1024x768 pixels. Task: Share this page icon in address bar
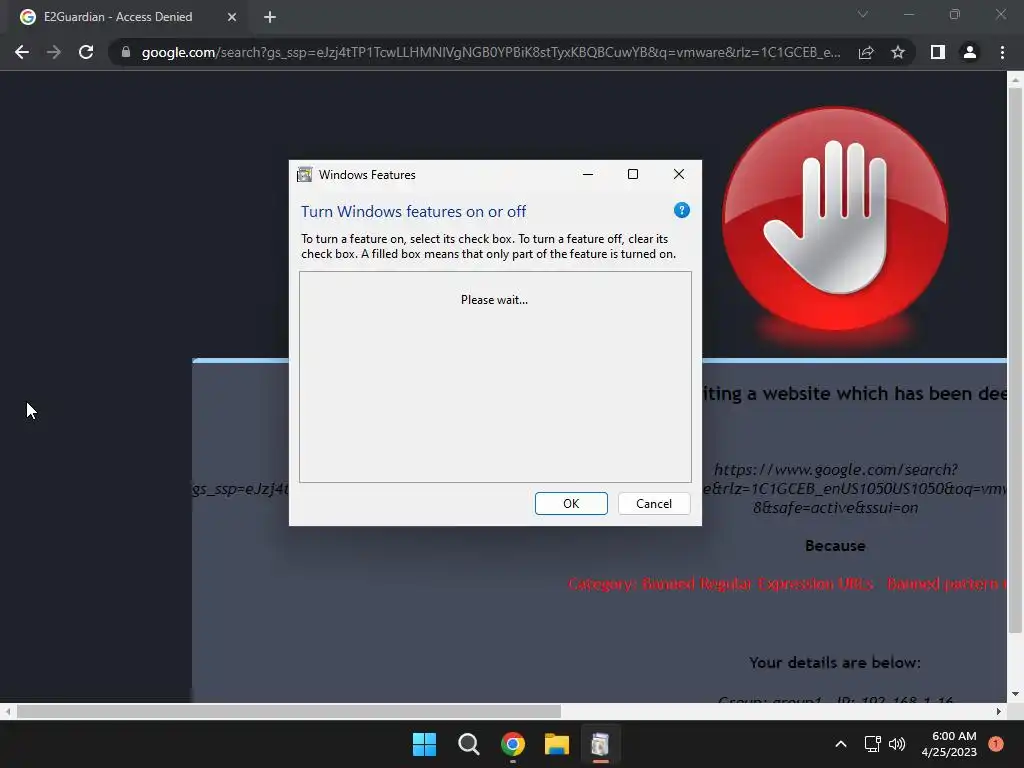pyautogui.click(x=866, y=52)
